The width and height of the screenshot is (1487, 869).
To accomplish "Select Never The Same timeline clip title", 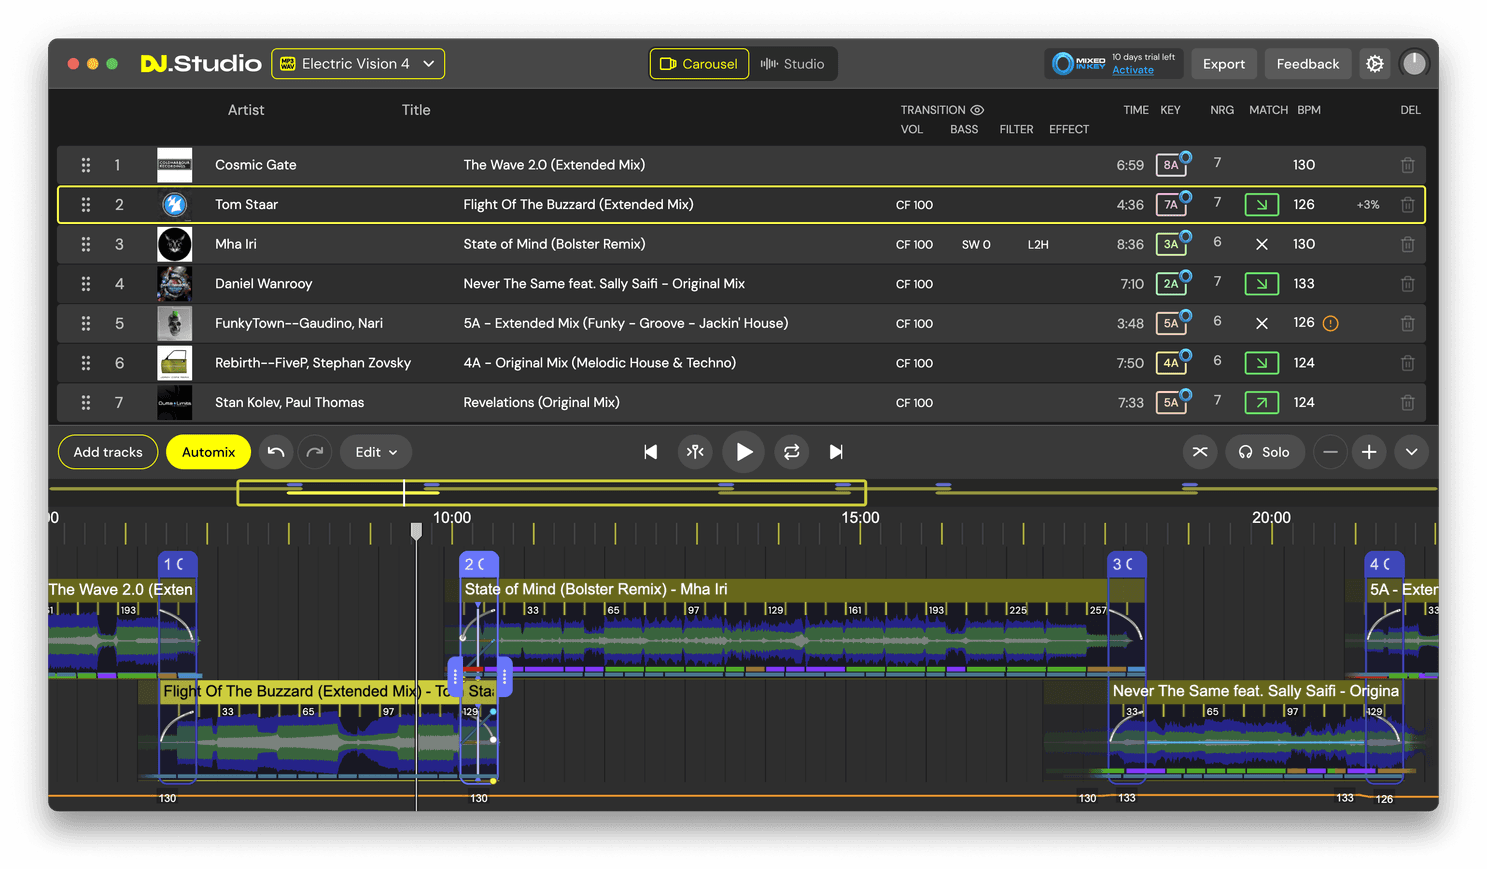I will click(x=1255, y=691).
